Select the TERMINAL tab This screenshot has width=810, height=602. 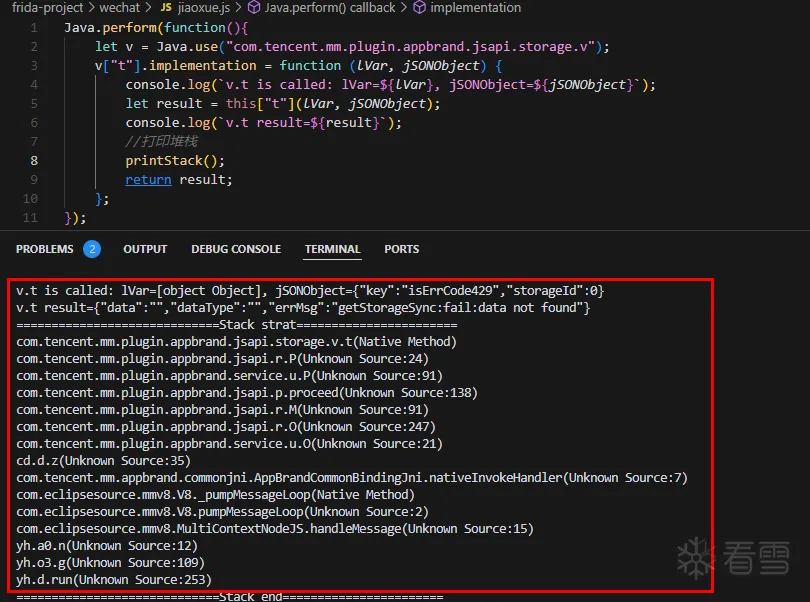point(332,249)
